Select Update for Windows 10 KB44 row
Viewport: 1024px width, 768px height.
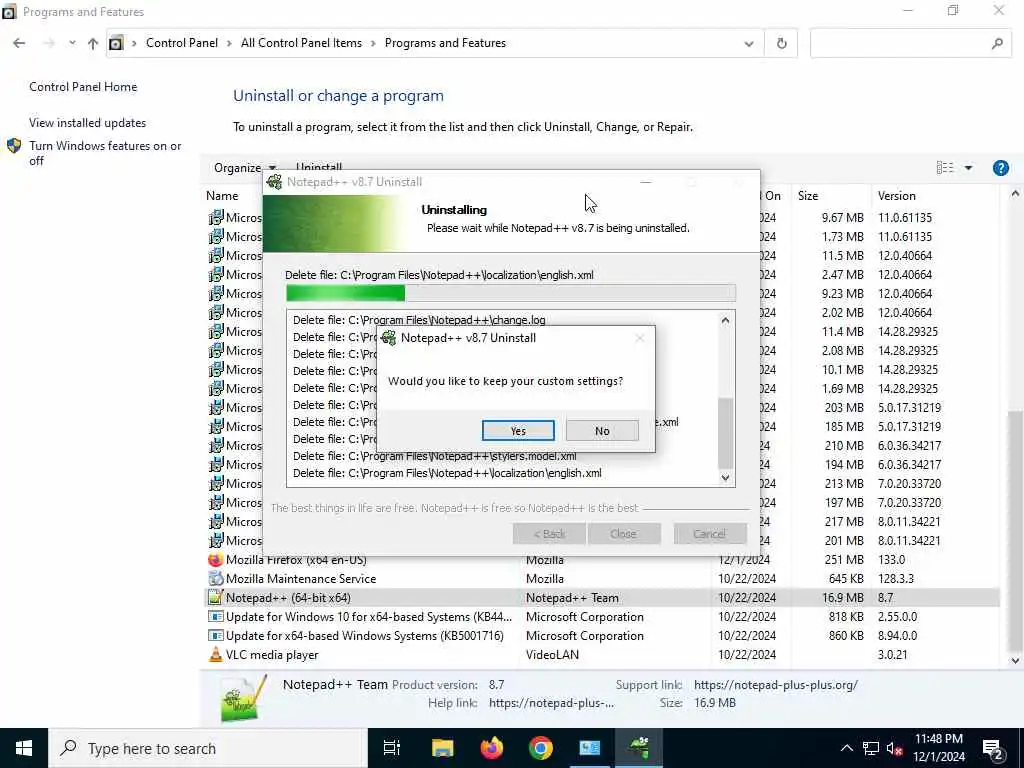(601, 616)
